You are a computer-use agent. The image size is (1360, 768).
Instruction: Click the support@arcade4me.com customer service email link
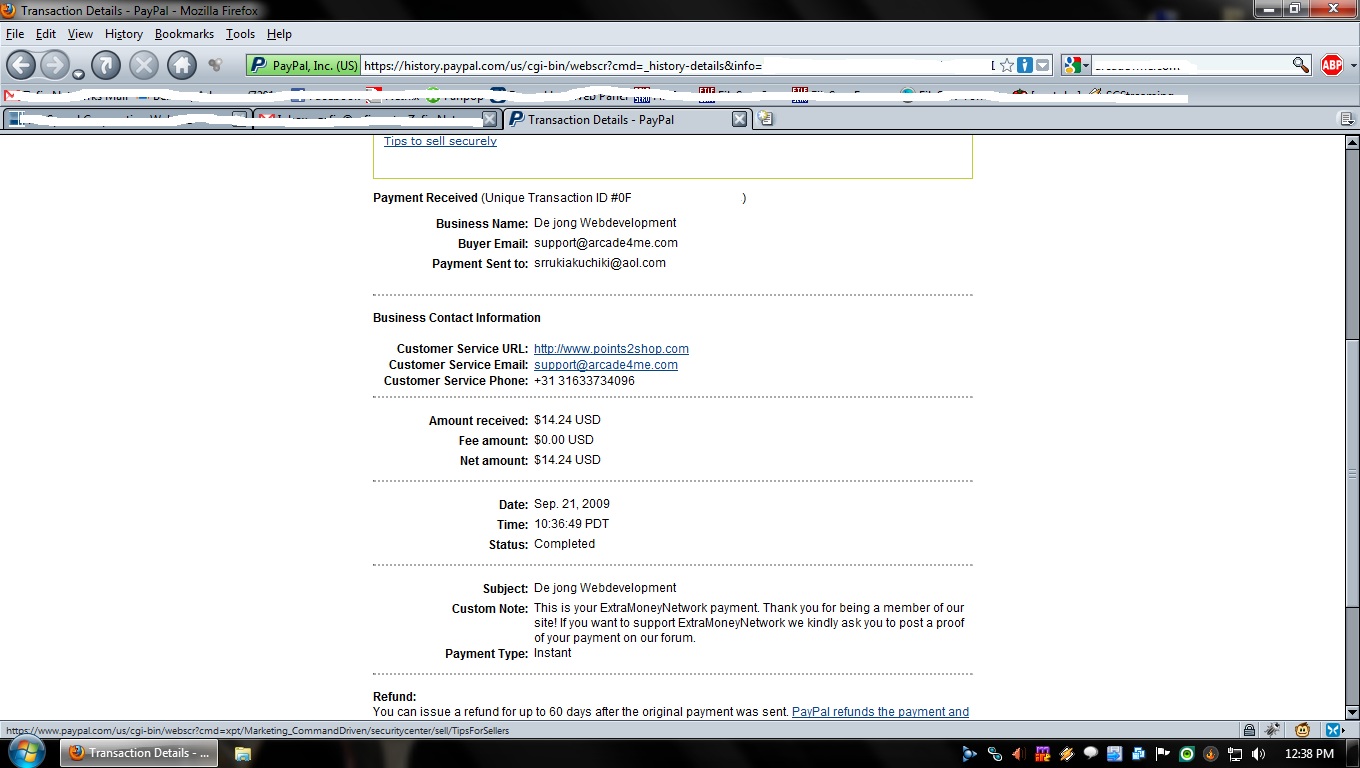[x=606, y=365]
